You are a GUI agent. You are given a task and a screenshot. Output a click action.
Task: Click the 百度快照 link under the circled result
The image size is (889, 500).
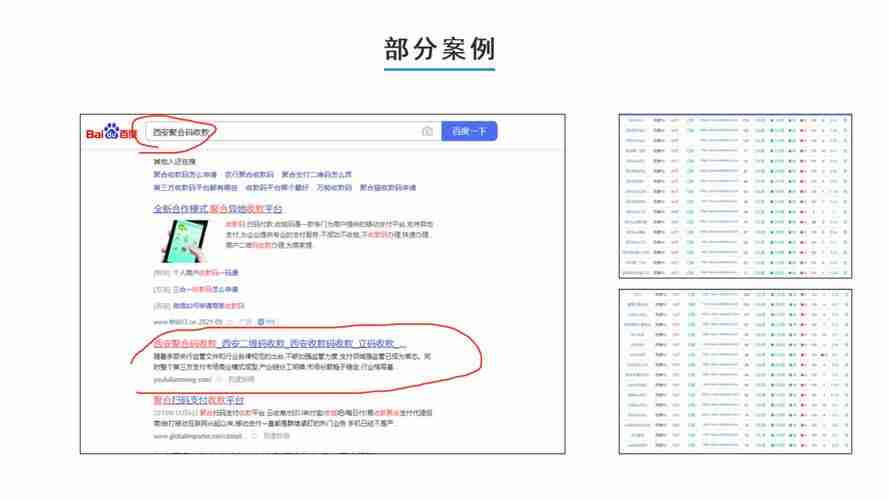tap(242, 379)
